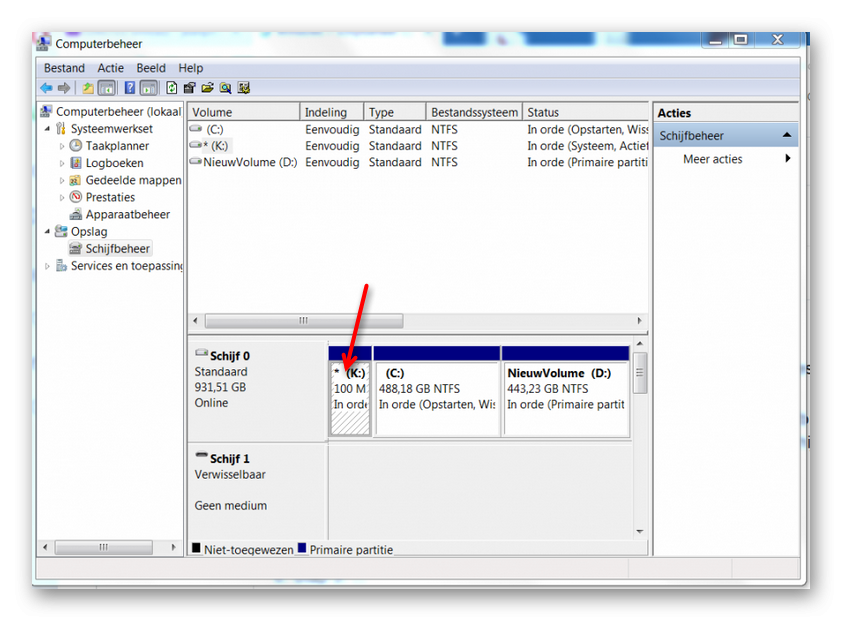Click Status cell 'In orde (Primaire partiti'

click(x=587, y=162)
